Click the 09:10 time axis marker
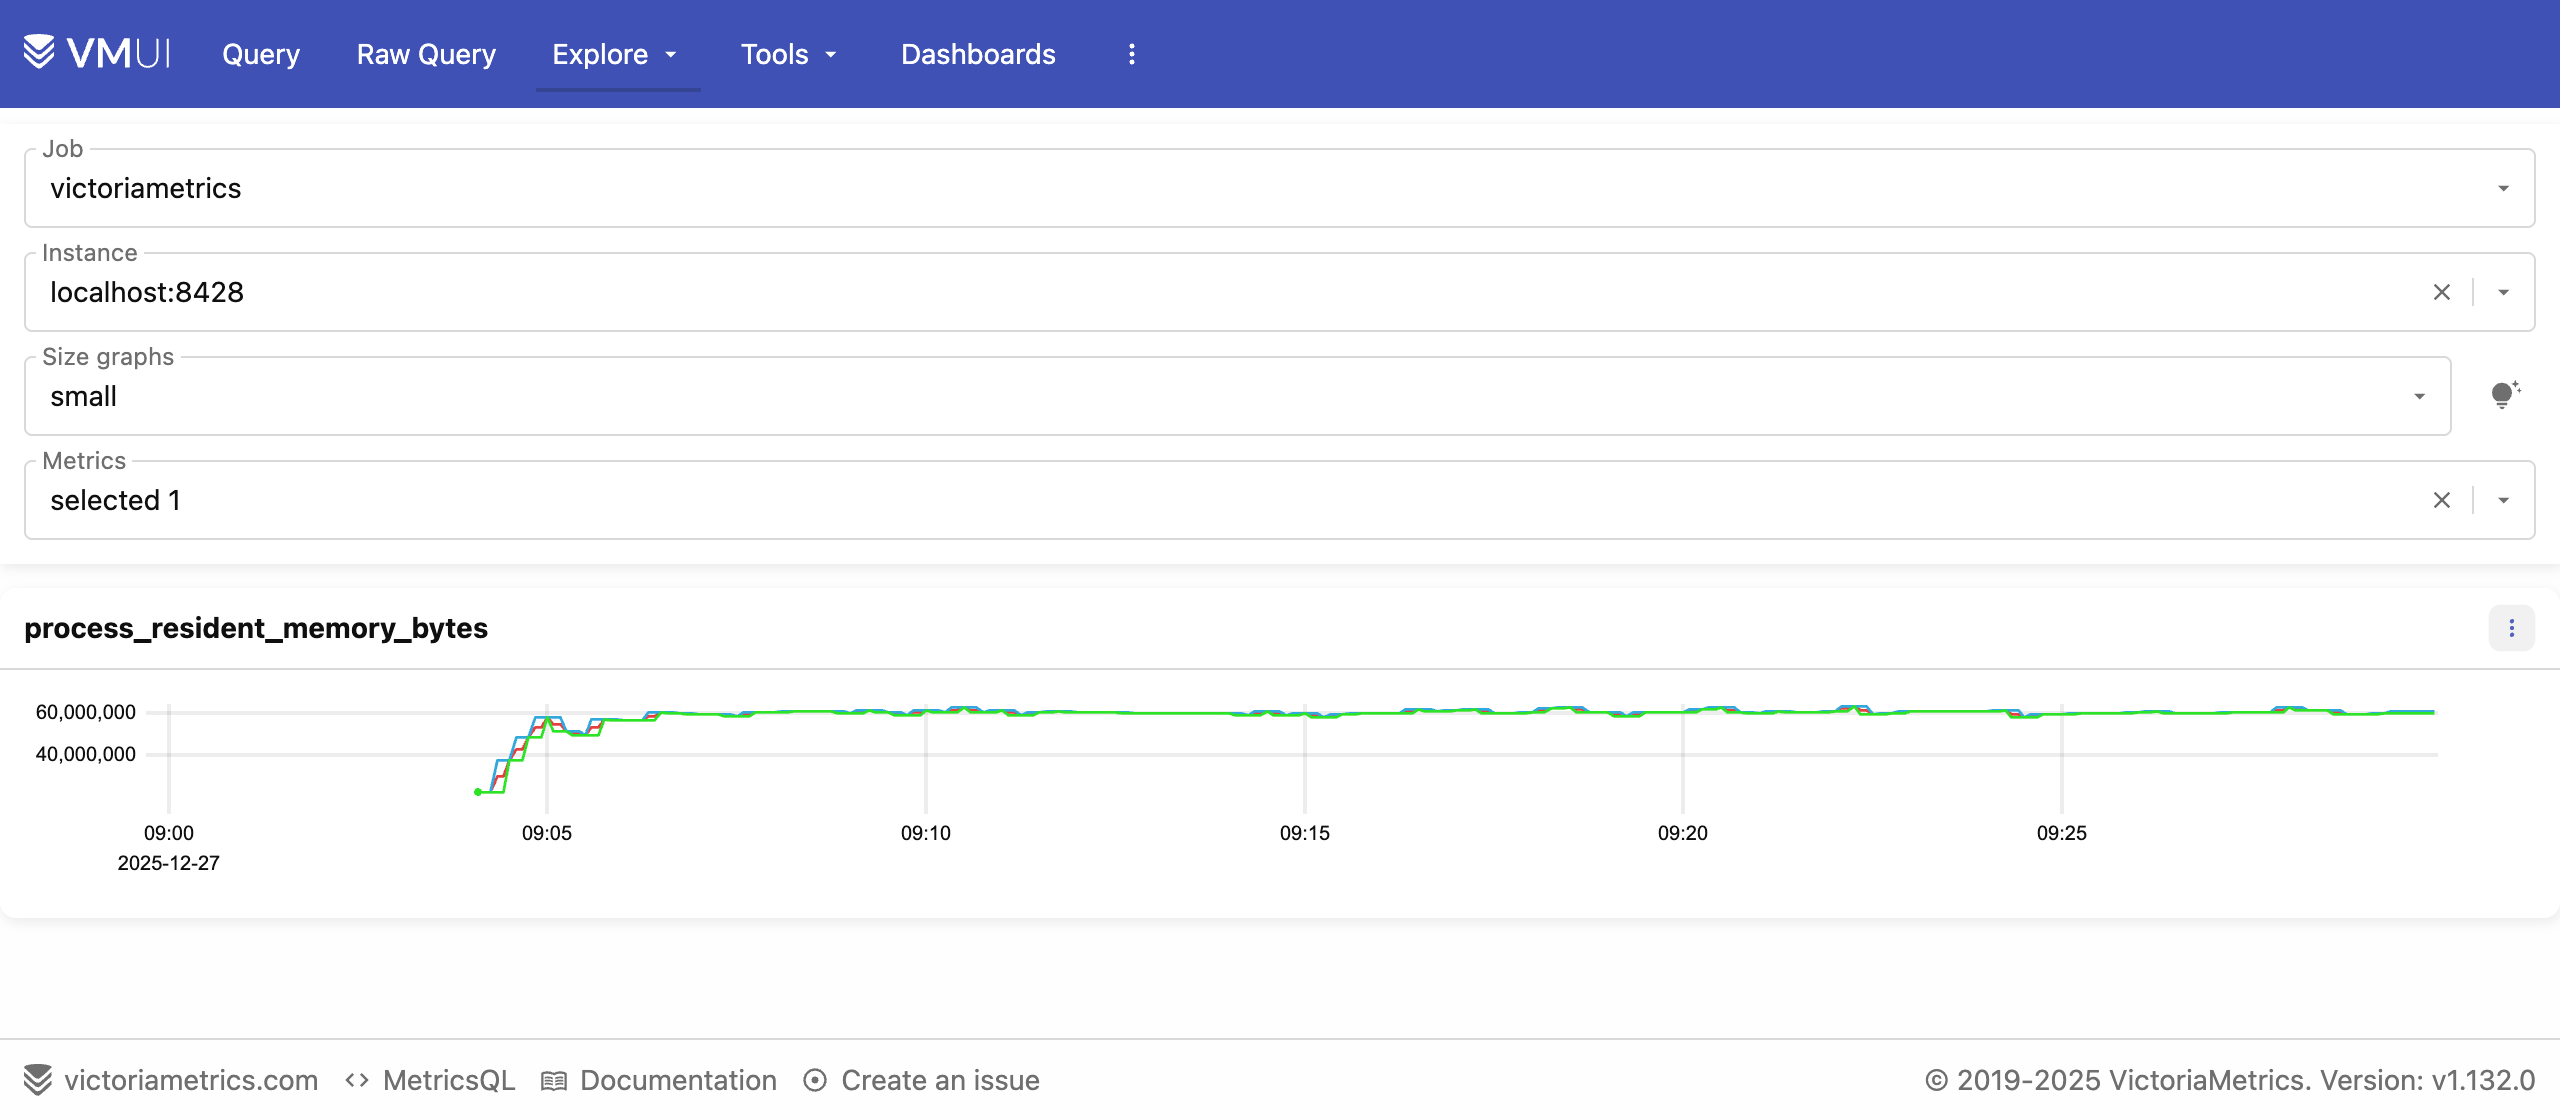 click(x=925, y=833)
